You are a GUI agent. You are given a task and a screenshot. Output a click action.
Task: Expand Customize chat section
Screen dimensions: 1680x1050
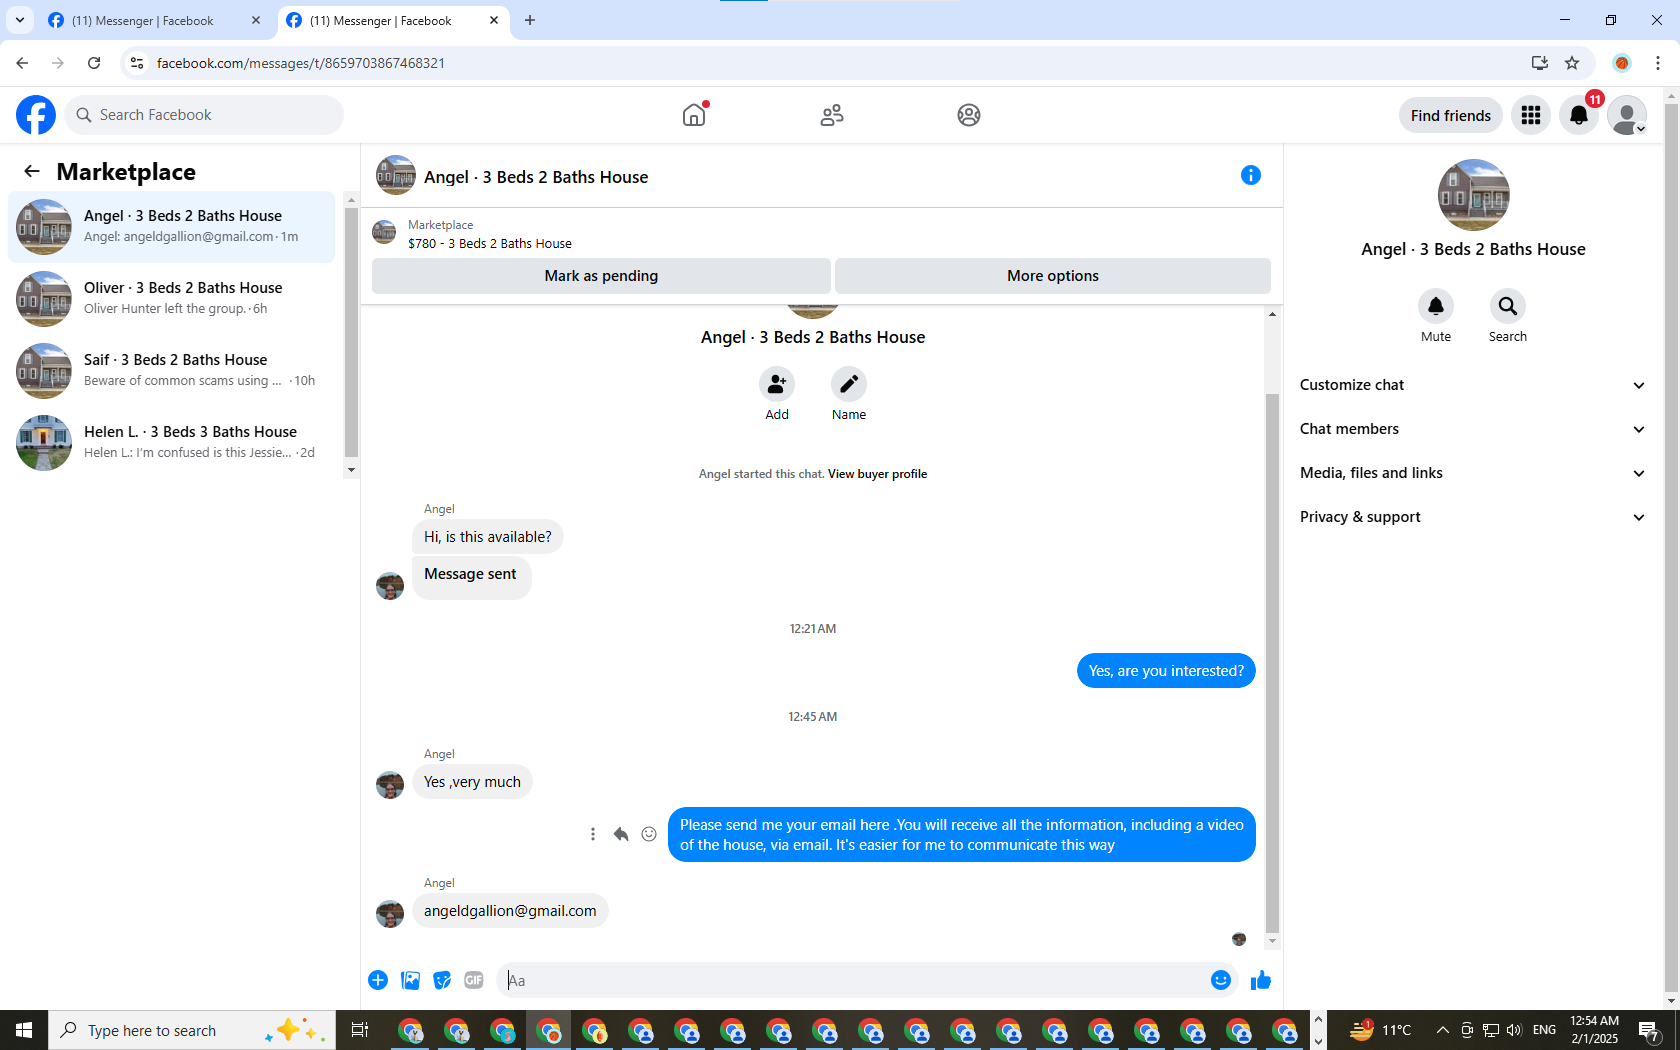coord(1473,385)
